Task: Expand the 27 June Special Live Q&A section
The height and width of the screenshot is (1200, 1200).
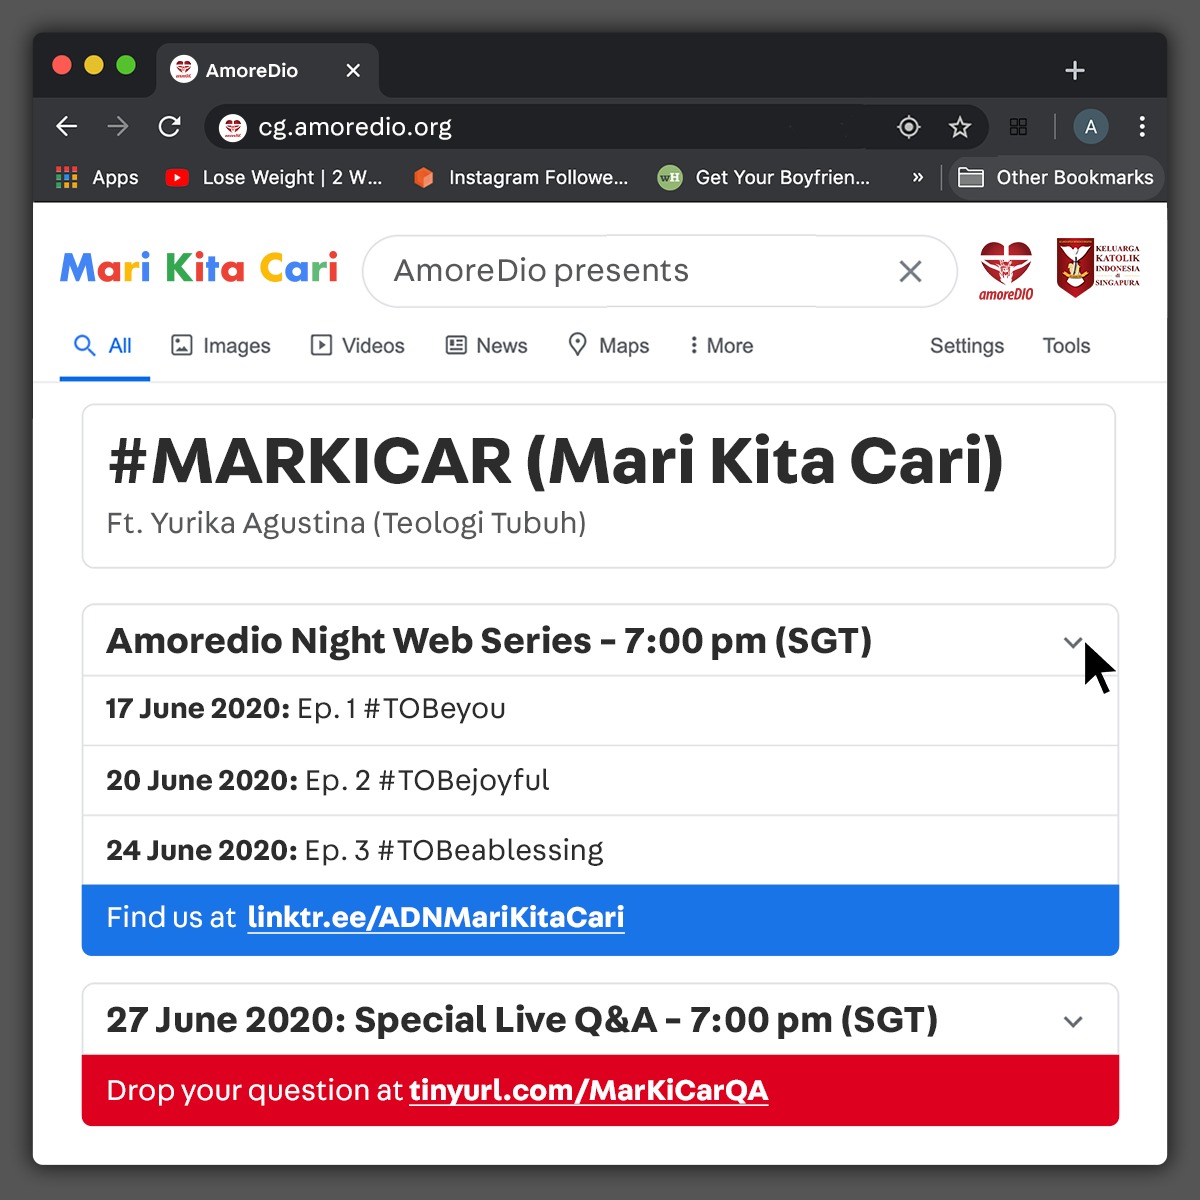Action: click(1073, 1022)
